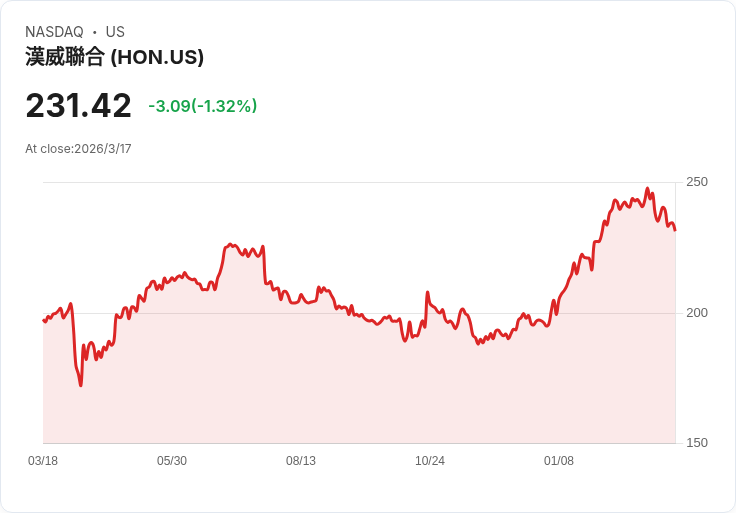Click the NASDAQ exchange label
The width and height of the screenshot is (736, 513).
[x=54, y=32]
